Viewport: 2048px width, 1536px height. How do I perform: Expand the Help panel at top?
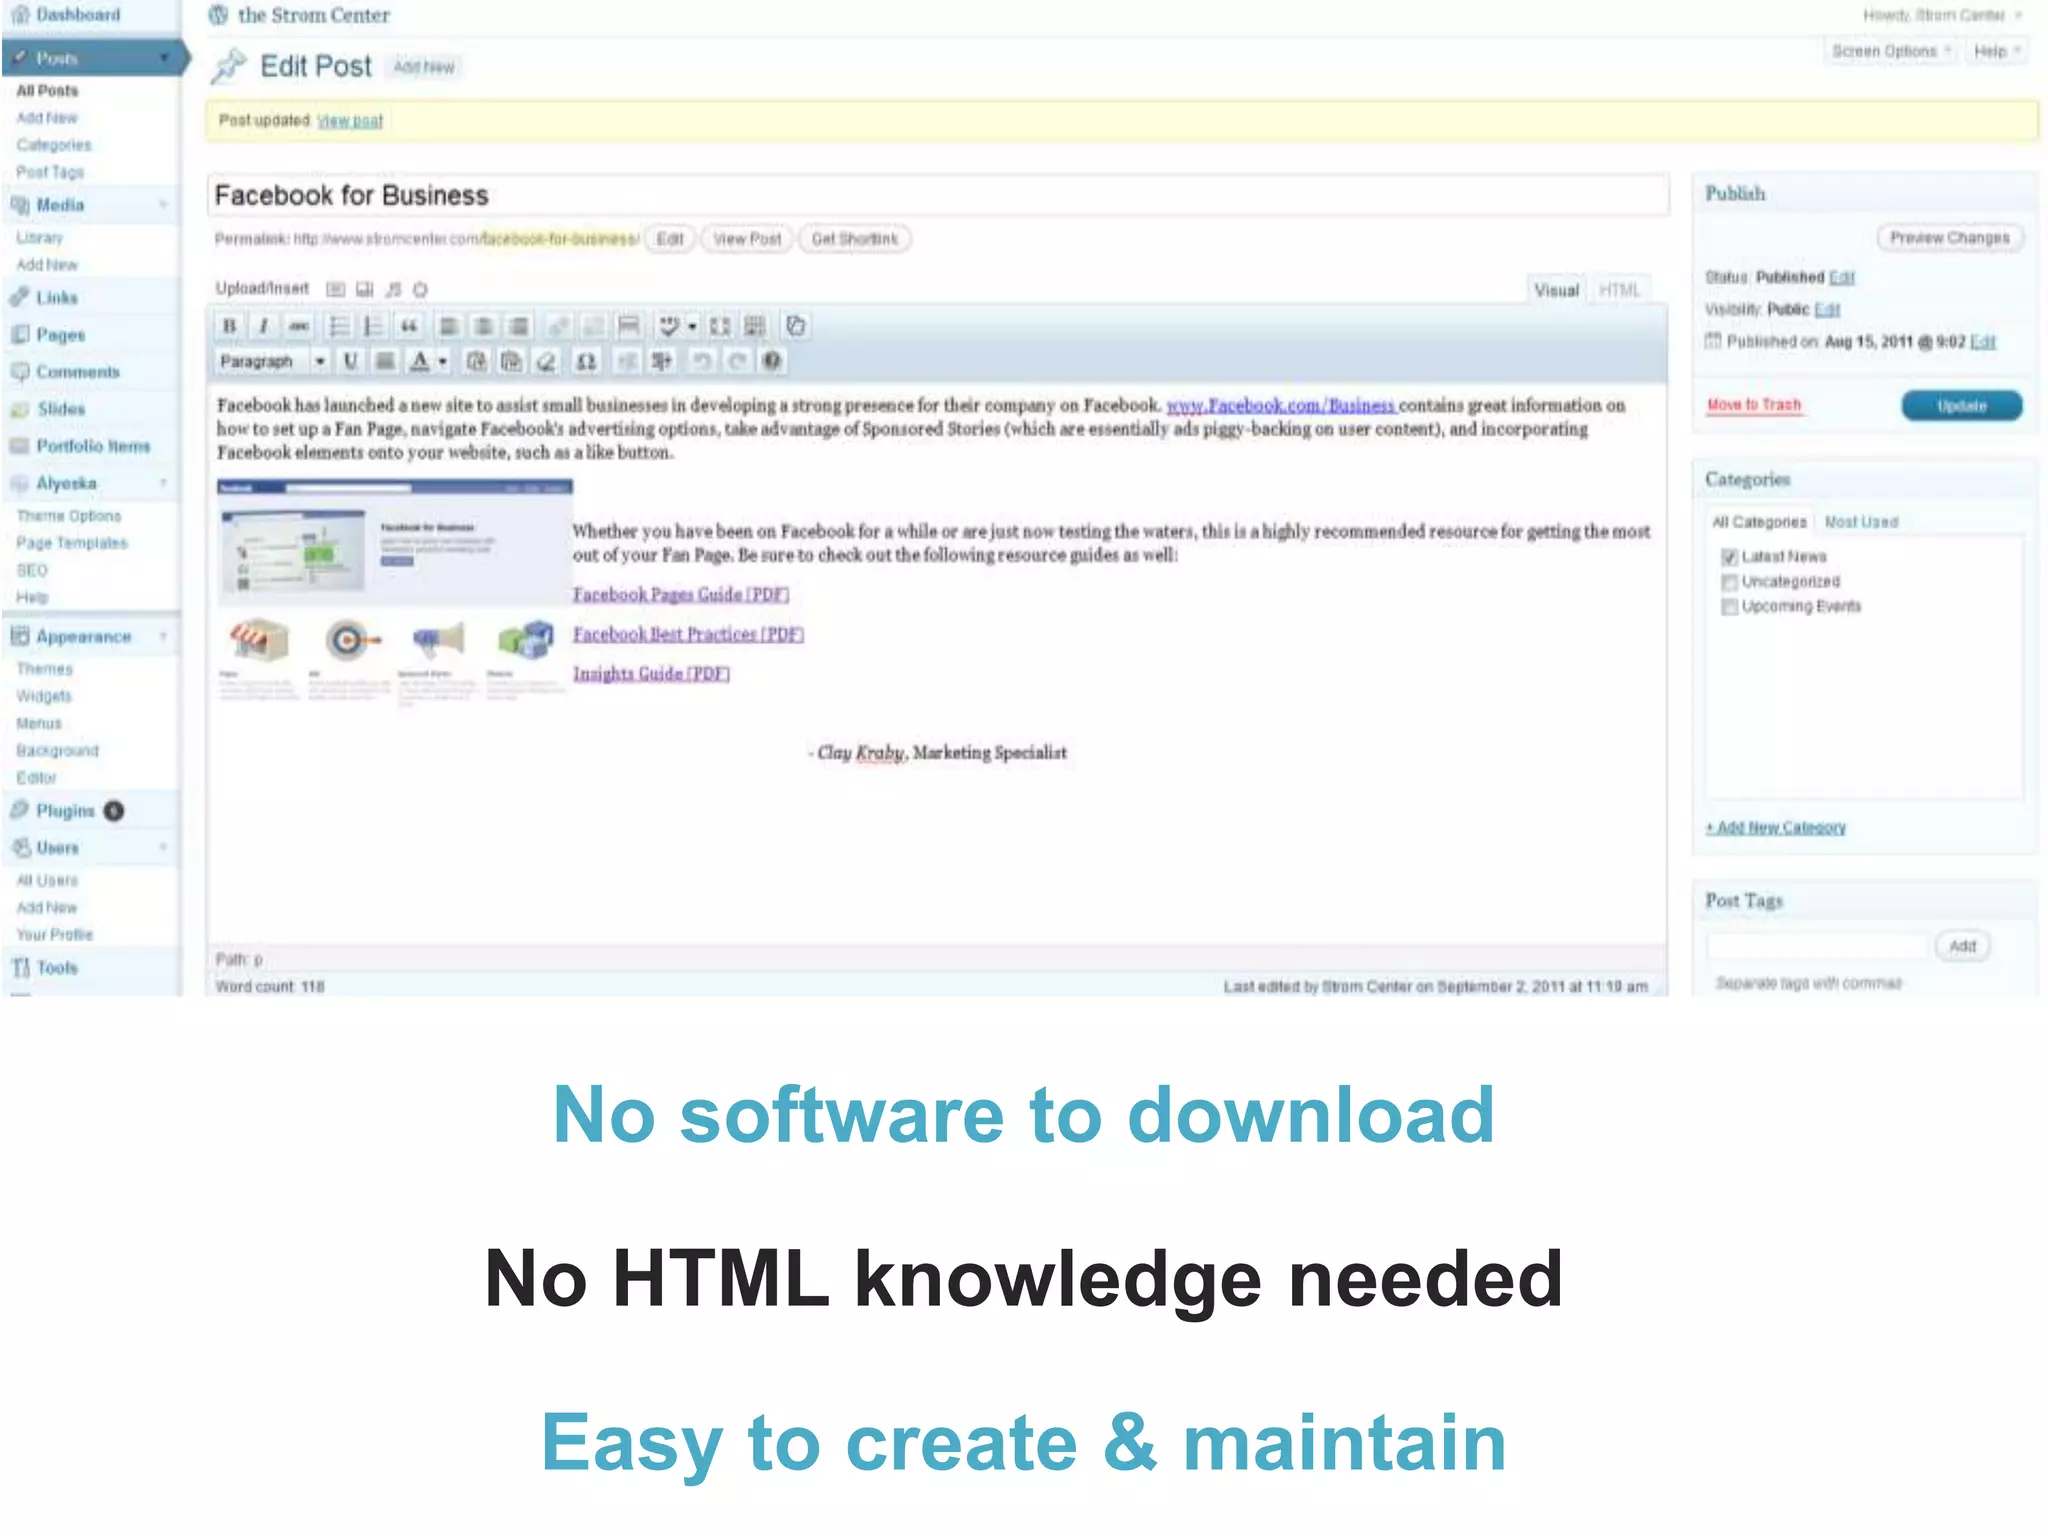tap(1997, 51)
